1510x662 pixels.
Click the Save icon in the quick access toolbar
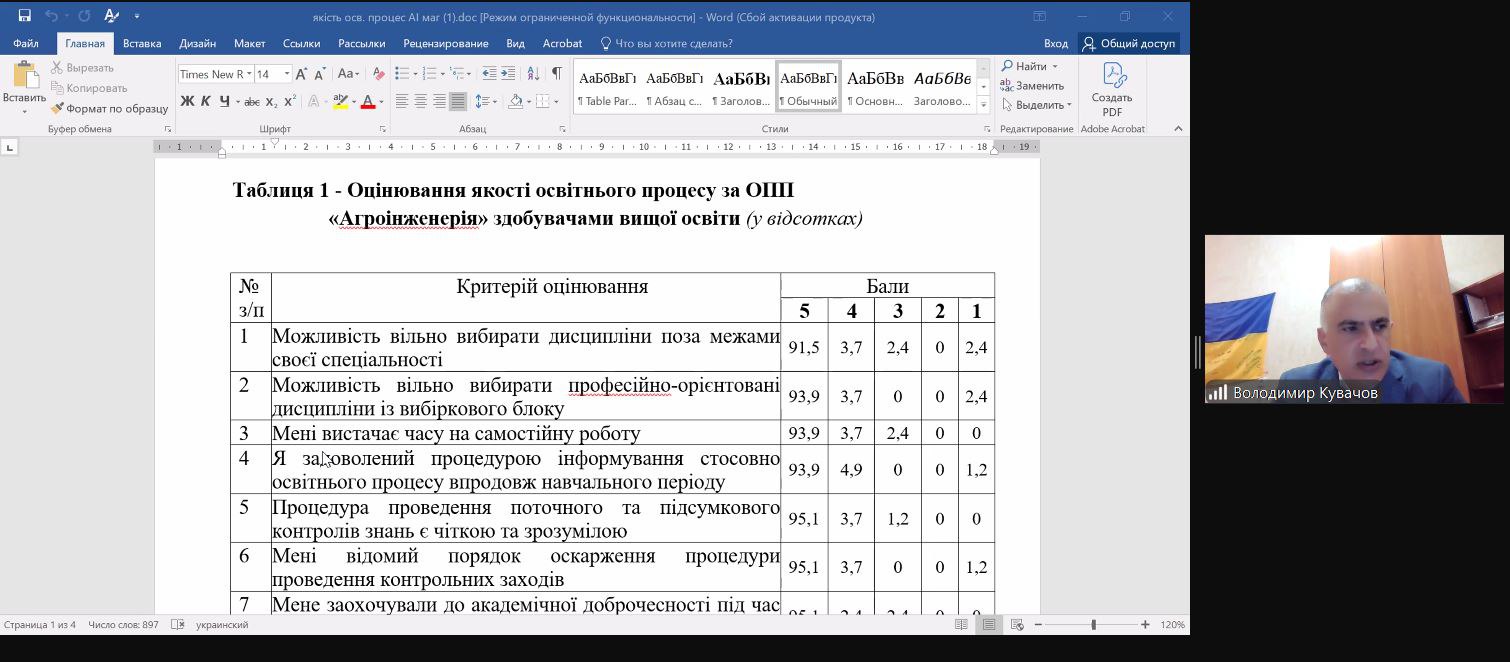click(24, 16)
